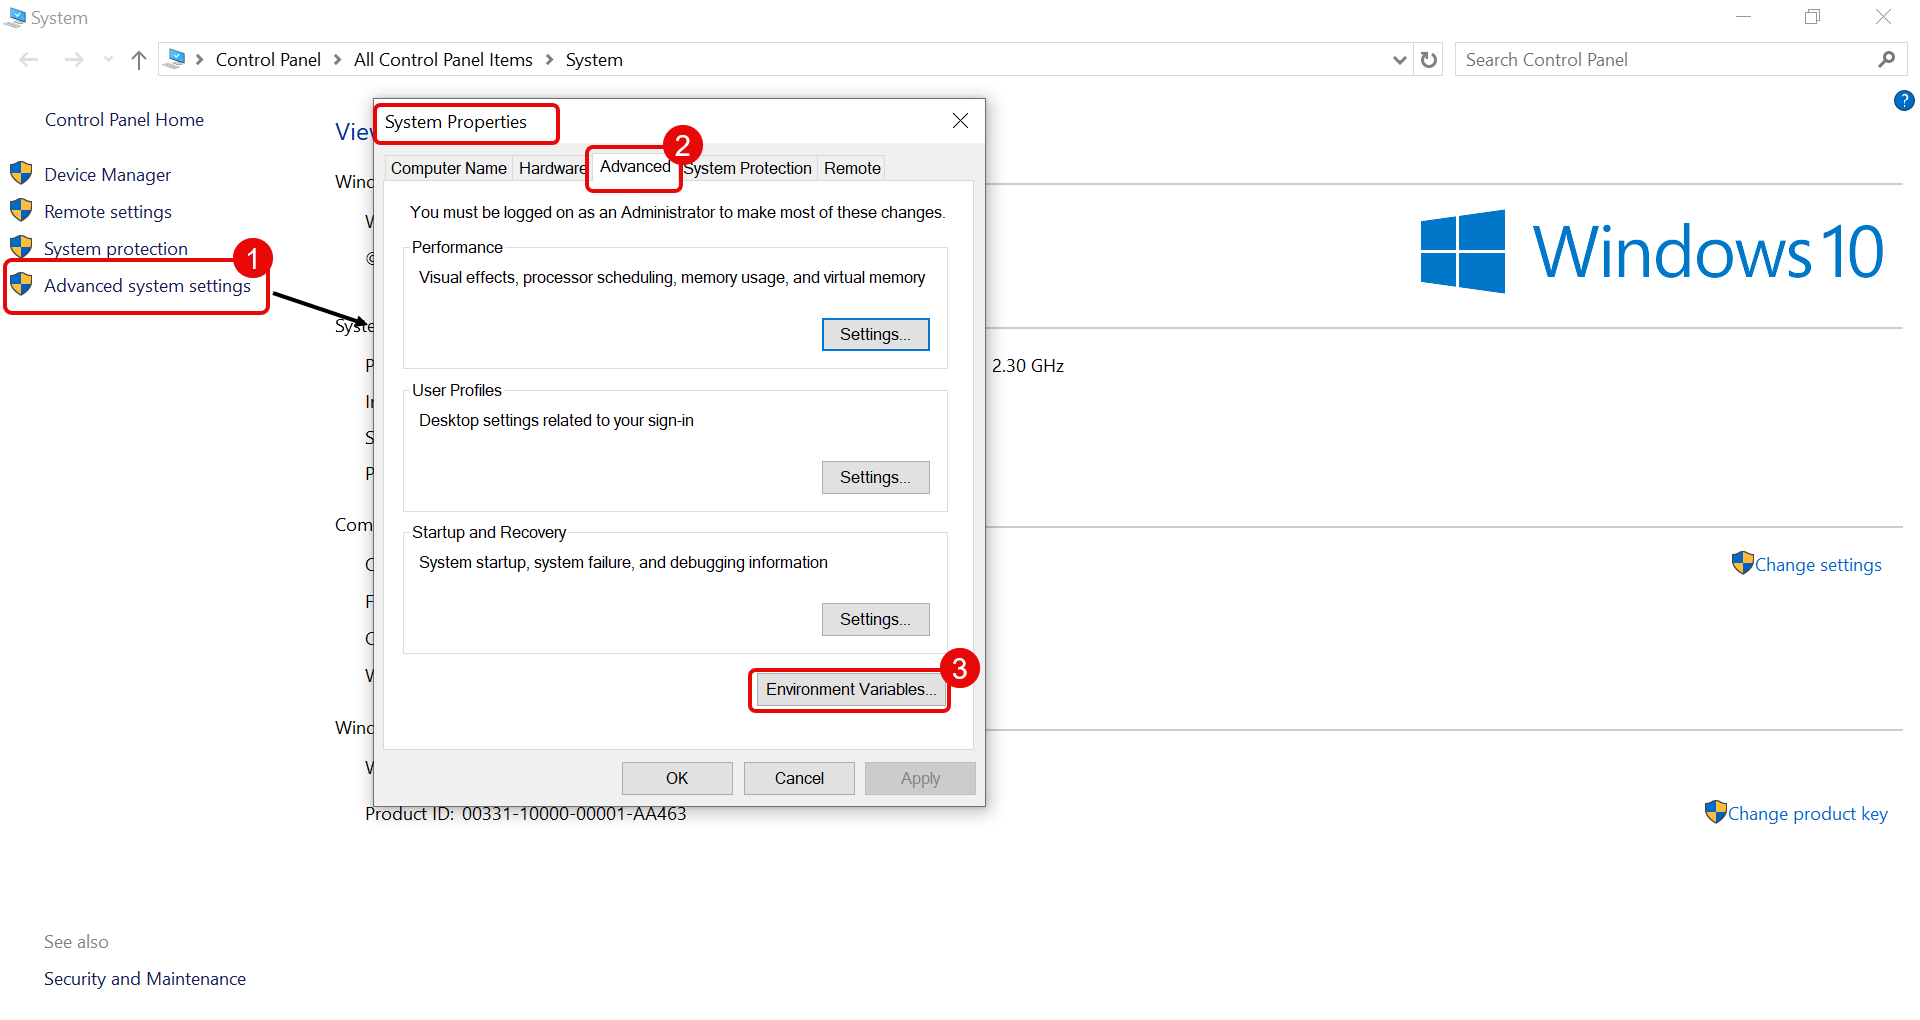Click the search magnifier icon
1920x1020 pixels.
pos(1886,60)
